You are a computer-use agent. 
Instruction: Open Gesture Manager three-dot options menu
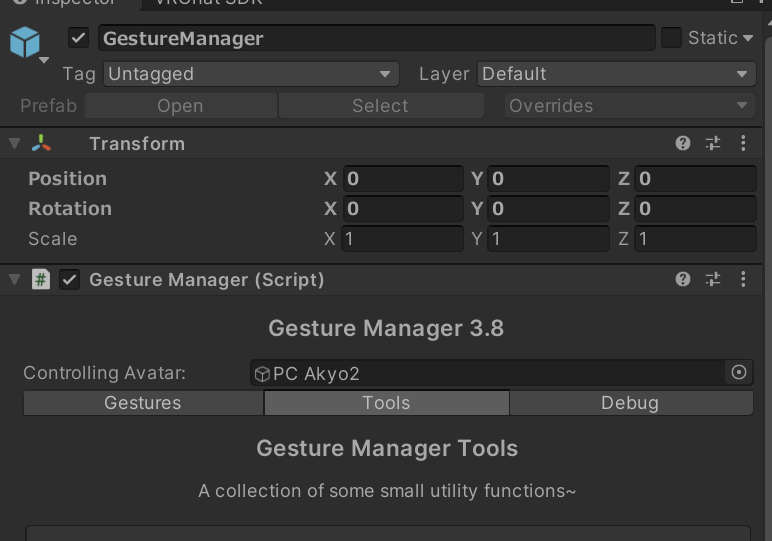(x=743, y=279)
